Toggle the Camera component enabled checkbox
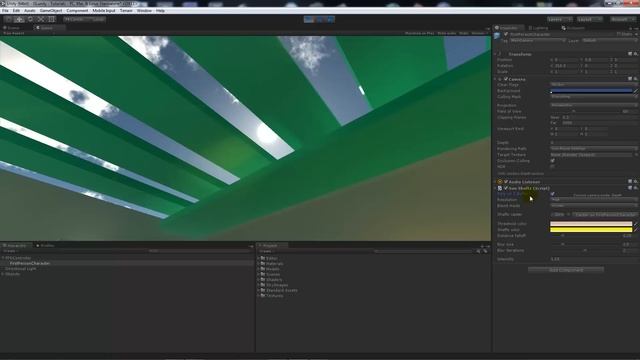The width and height of the screenshot is (640, 360). [506, 79]
